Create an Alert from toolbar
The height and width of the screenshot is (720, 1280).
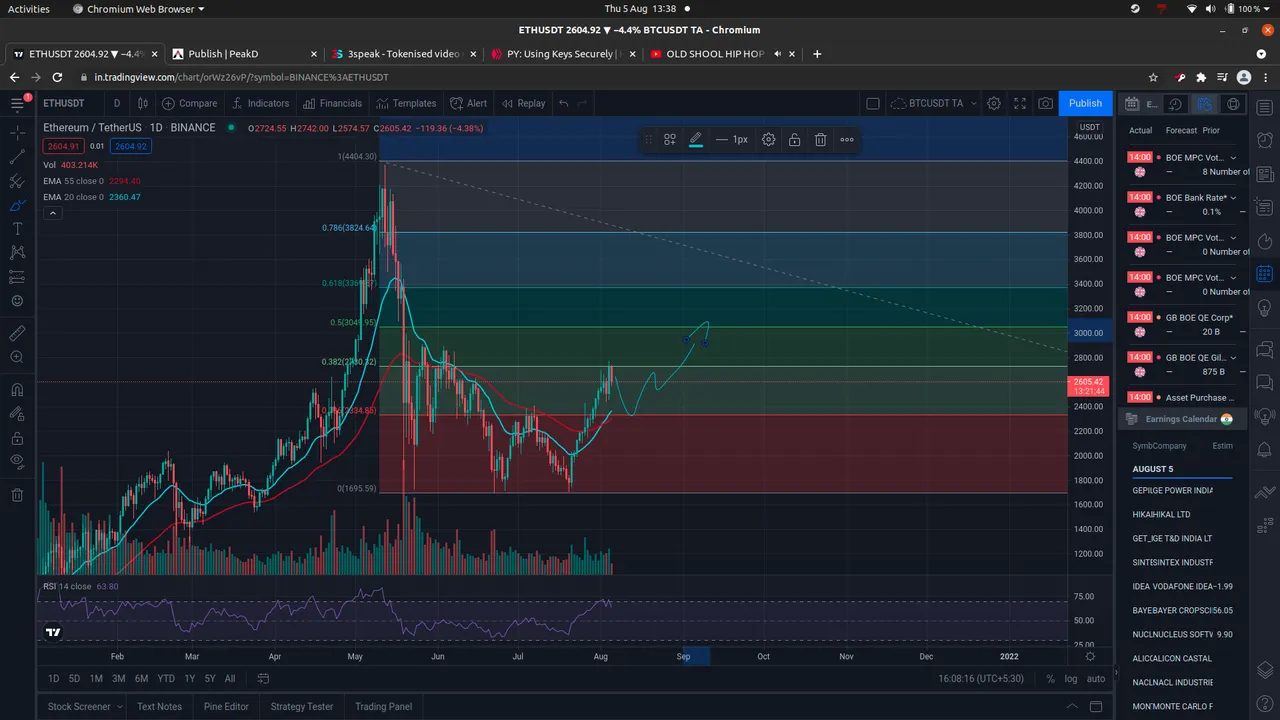click(x=469, y=103)
